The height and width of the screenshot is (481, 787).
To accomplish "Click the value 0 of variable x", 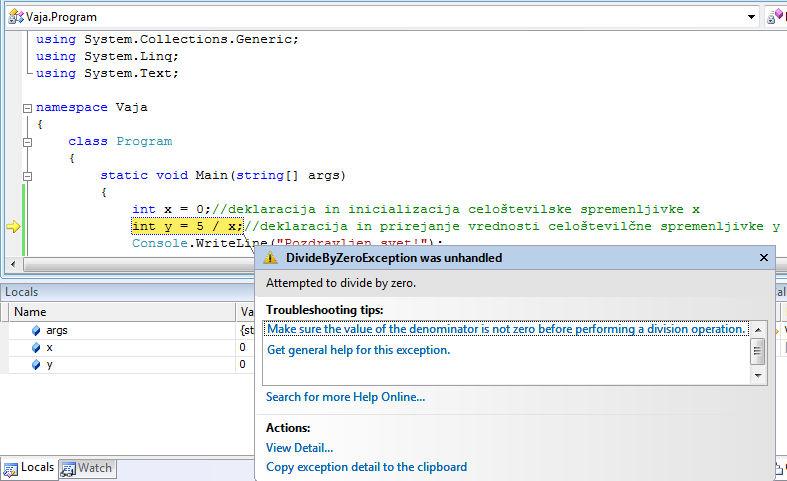I will tap(242, 347).
